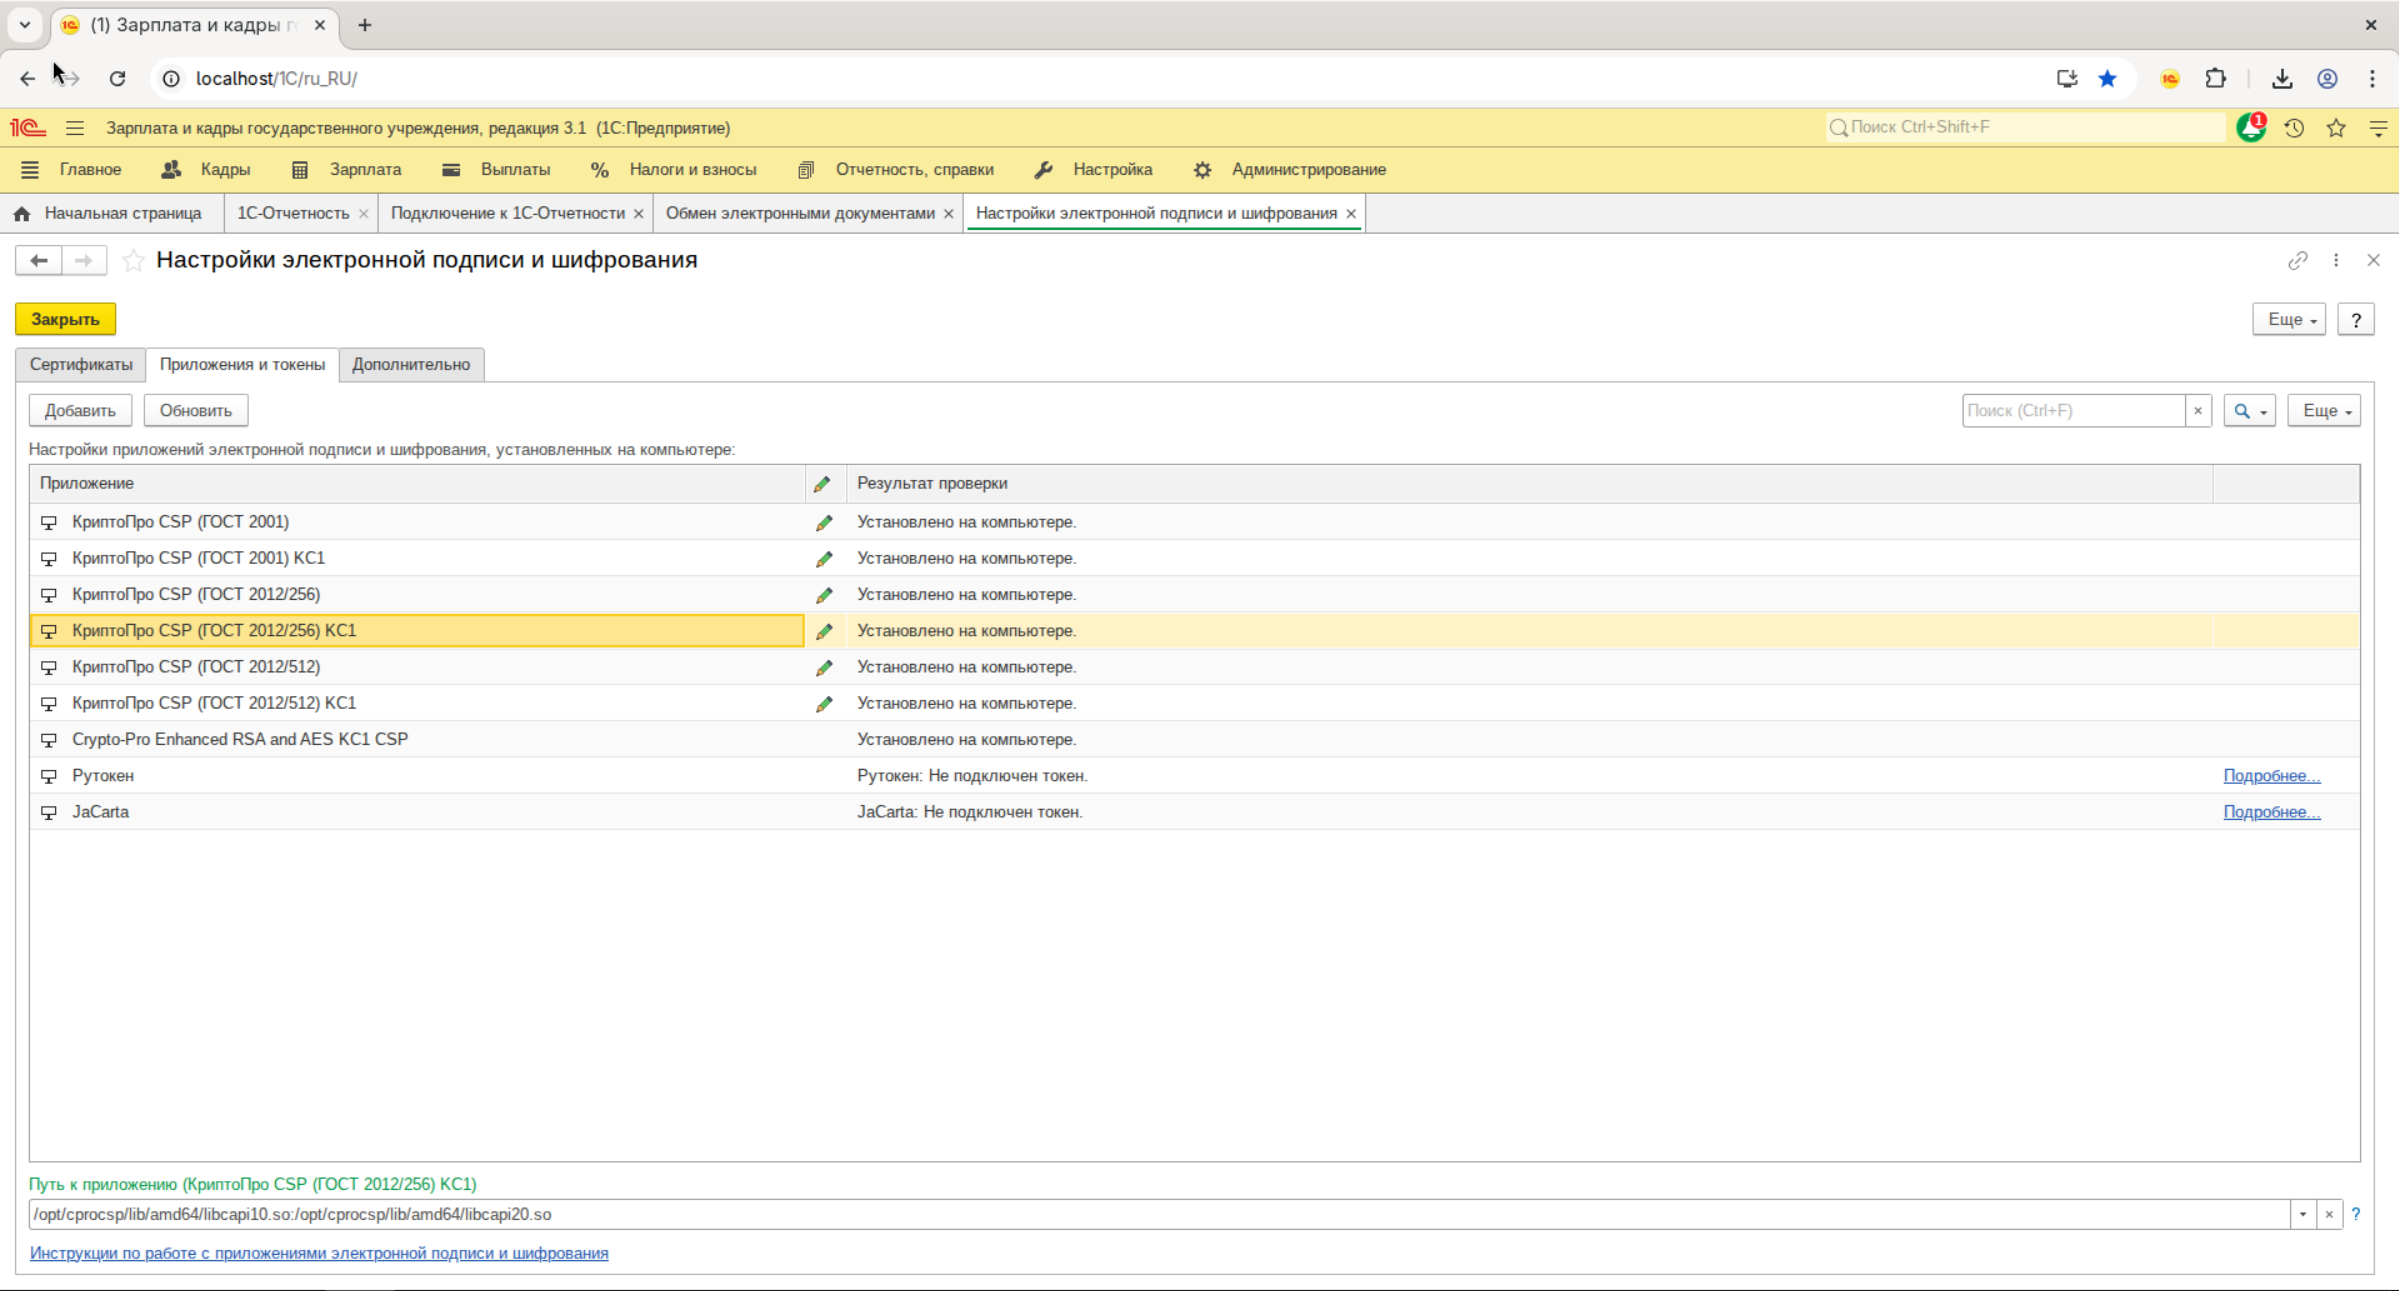The height and width of the screenshot is (1291, 2399).
Task: Add this page to favorites with the star beside the title
Action: (133, 261)
